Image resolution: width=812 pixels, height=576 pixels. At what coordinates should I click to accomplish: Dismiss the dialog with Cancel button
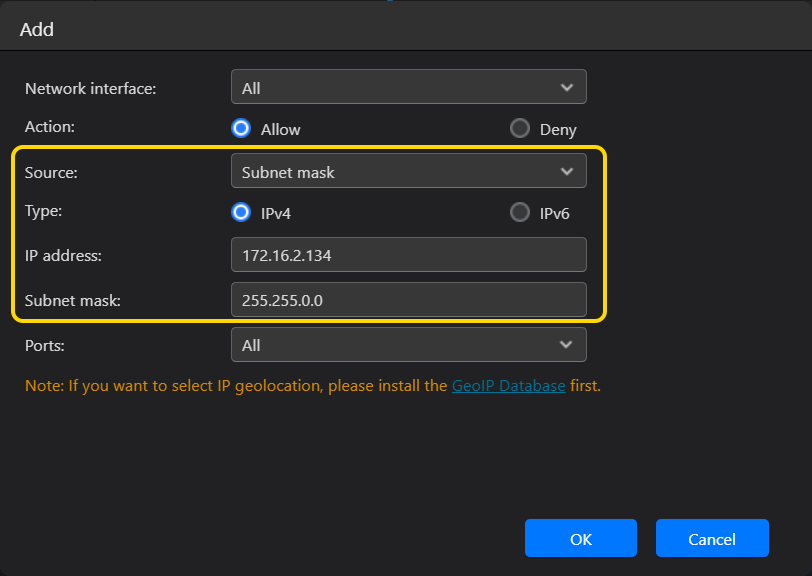(x=712, y=538)
